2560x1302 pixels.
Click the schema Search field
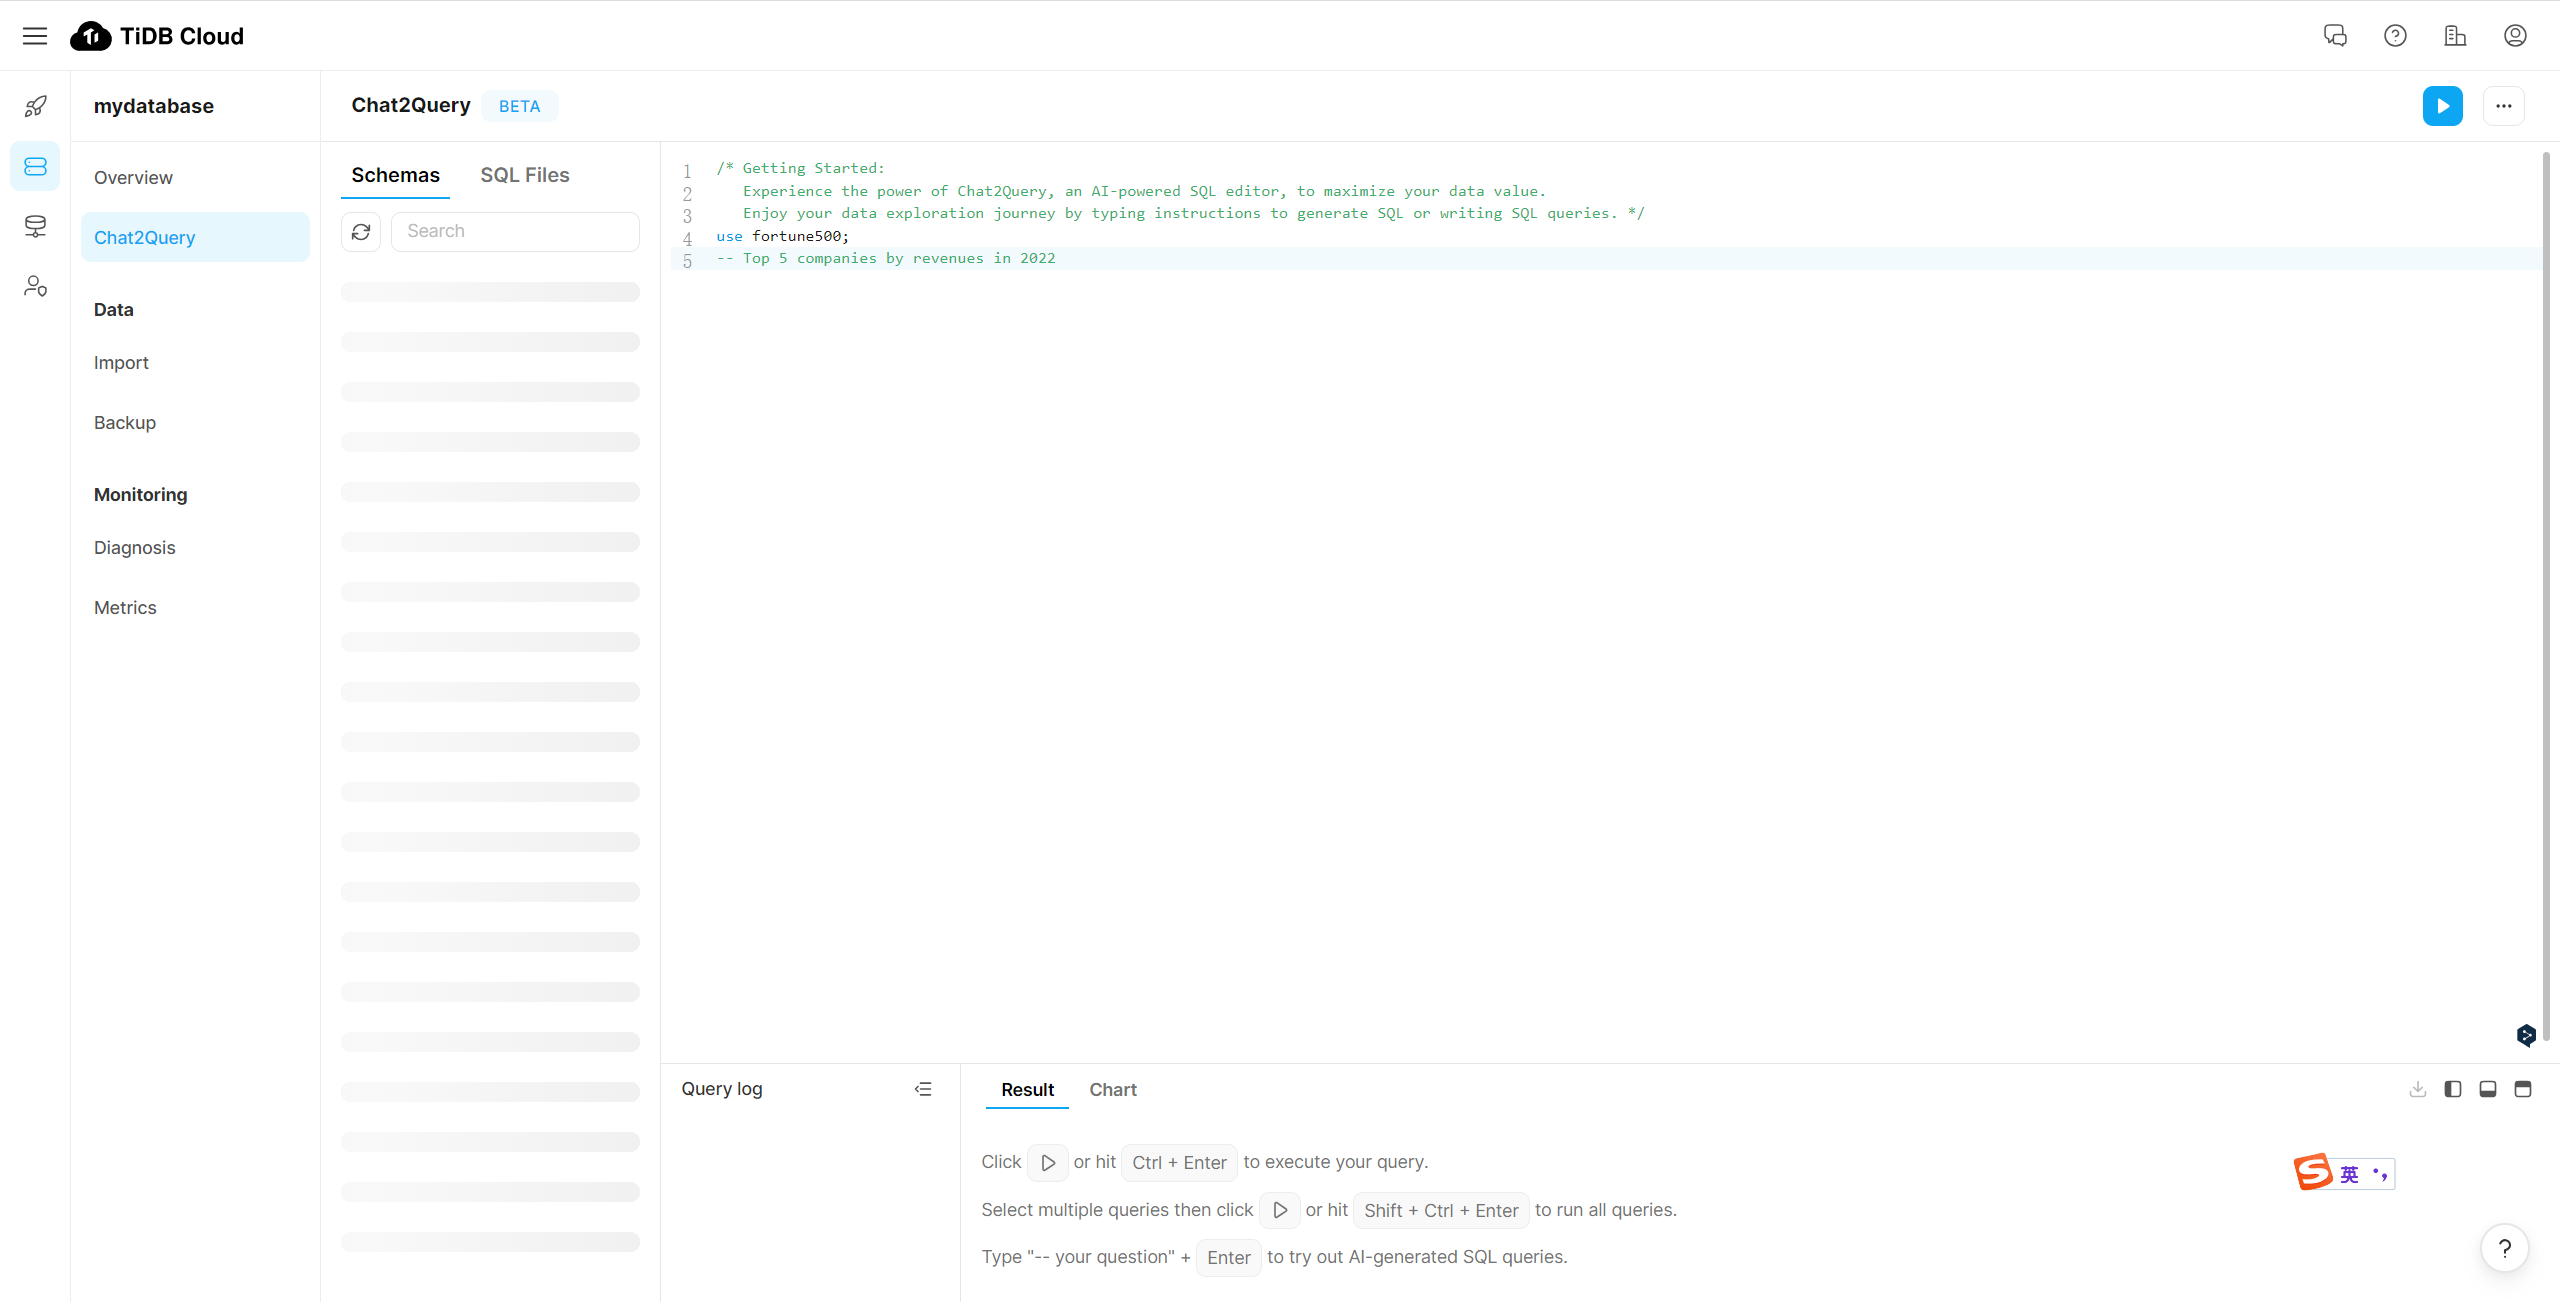click(x=515, y=232)
